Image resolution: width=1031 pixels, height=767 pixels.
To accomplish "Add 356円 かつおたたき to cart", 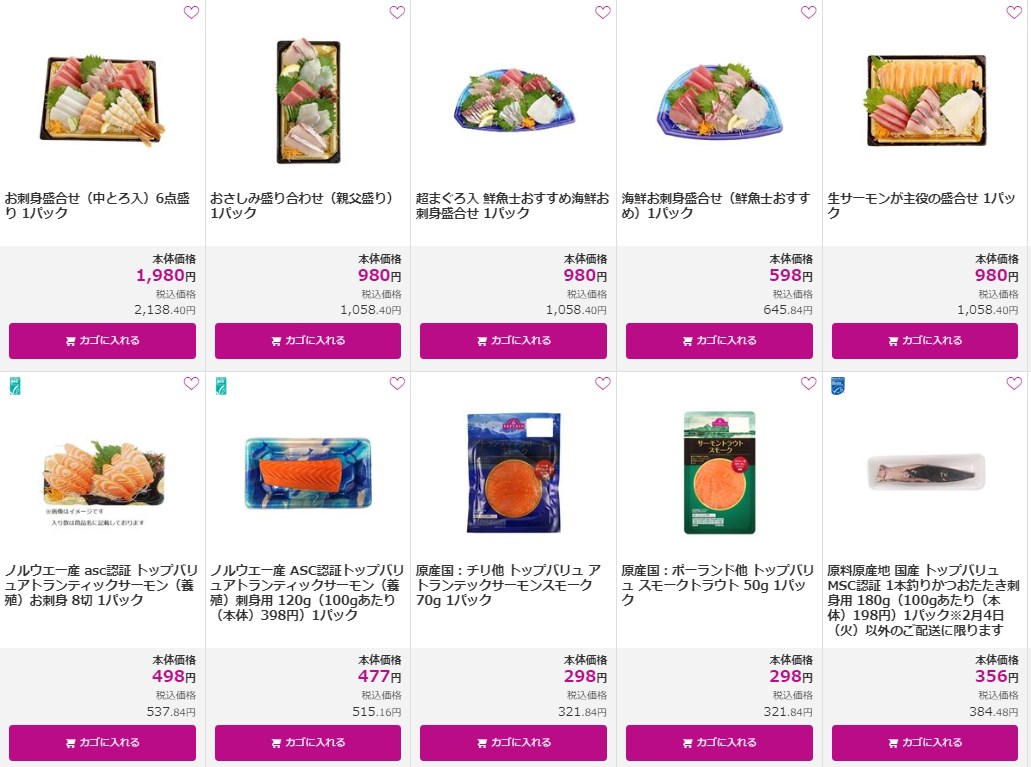I will point(924,743).
